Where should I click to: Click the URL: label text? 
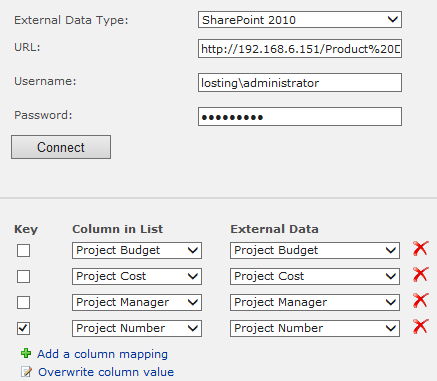coord(27,47)
